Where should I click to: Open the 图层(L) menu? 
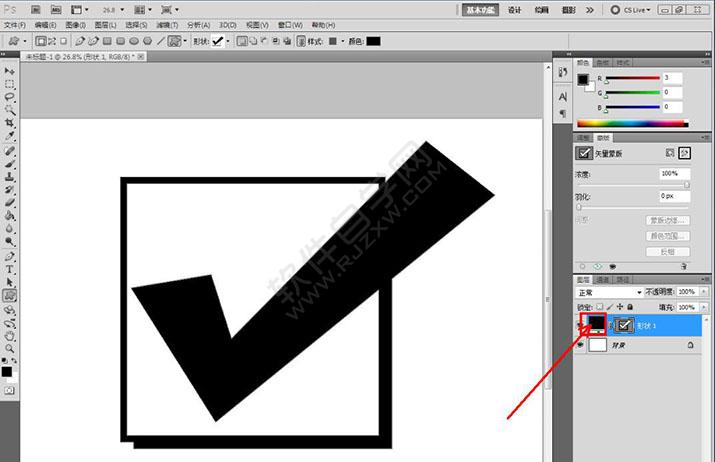[105, 24]
